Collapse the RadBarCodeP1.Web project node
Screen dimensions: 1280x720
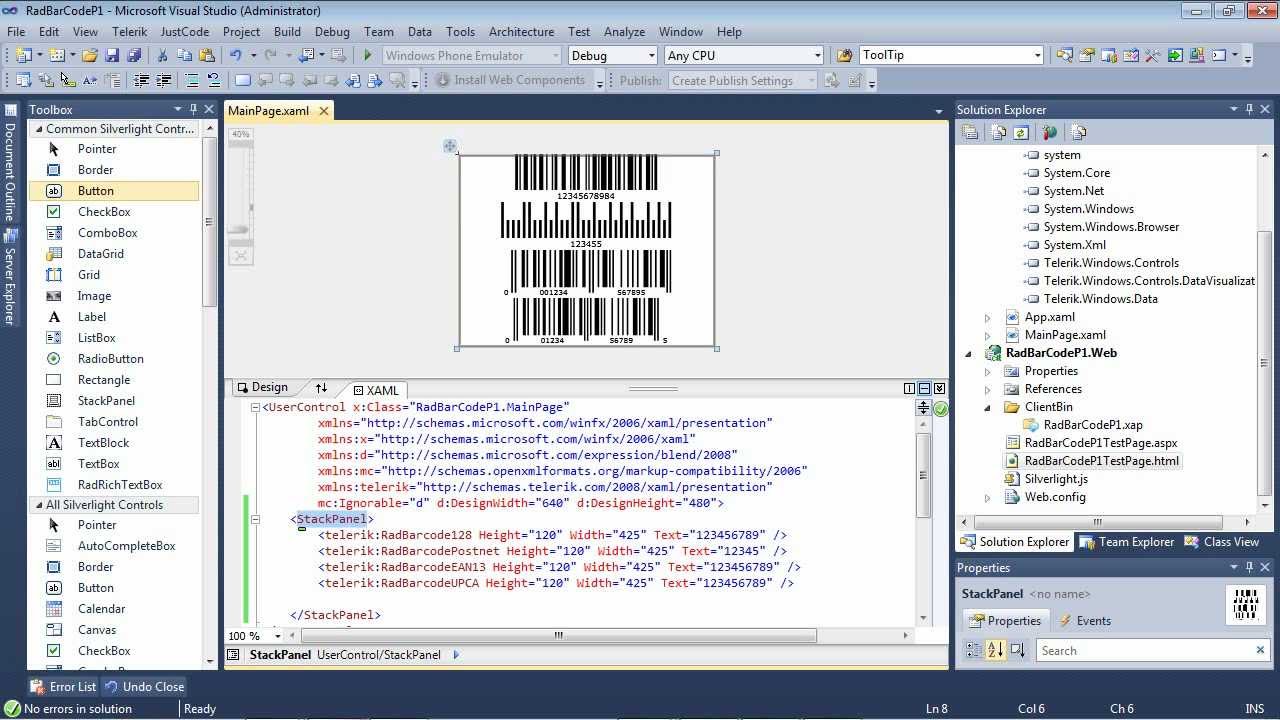point(968,353)
